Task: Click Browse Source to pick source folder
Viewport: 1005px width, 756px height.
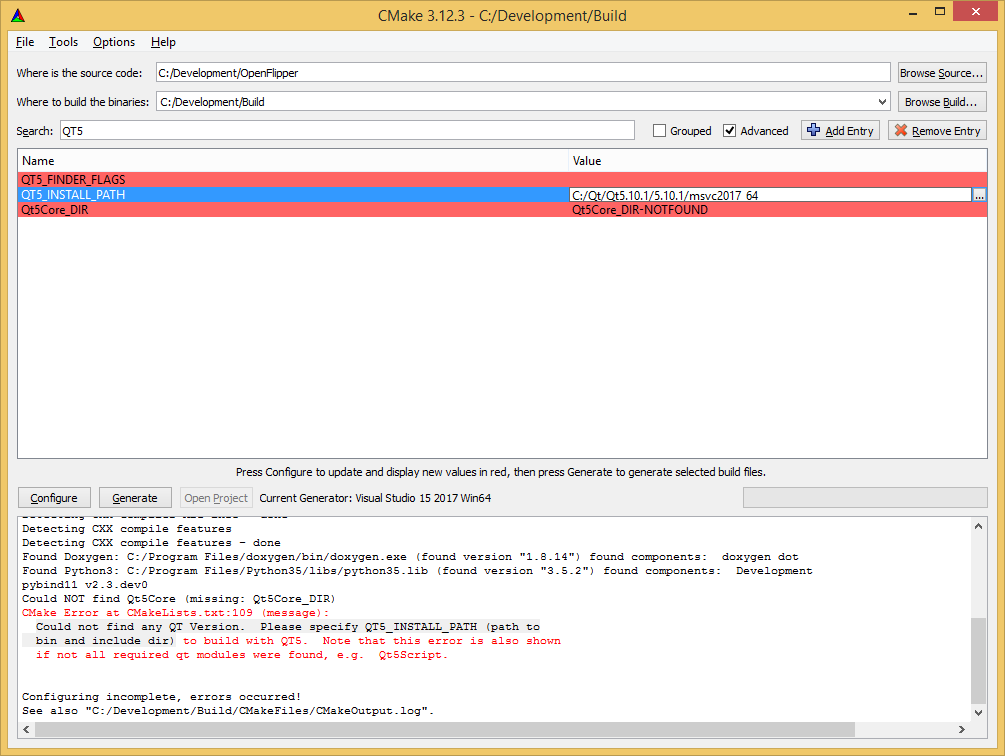Action: (941, 72)
